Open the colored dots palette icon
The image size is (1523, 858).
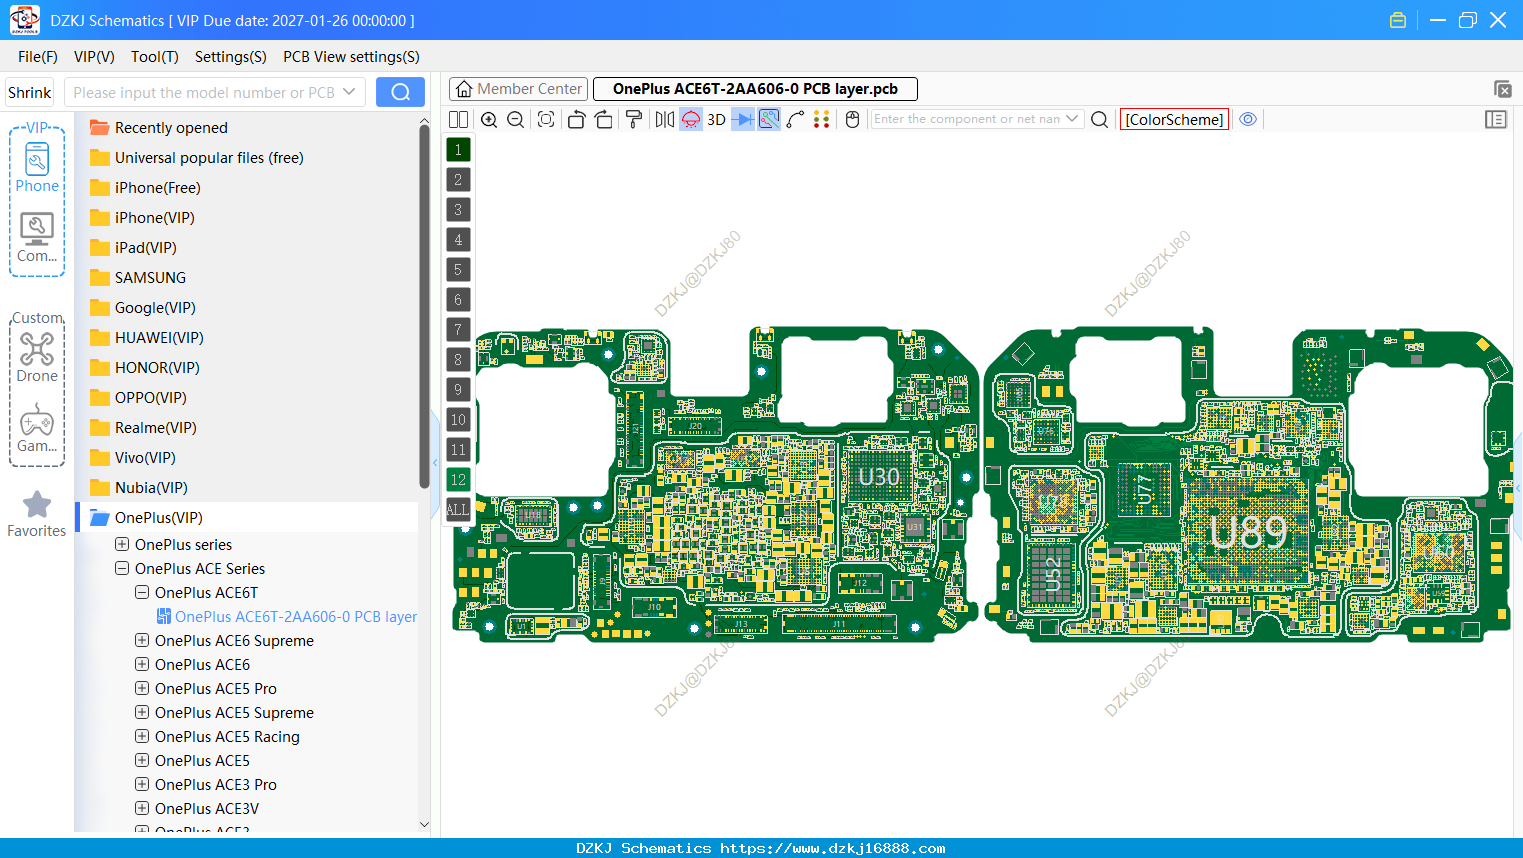tap(822, 119)
